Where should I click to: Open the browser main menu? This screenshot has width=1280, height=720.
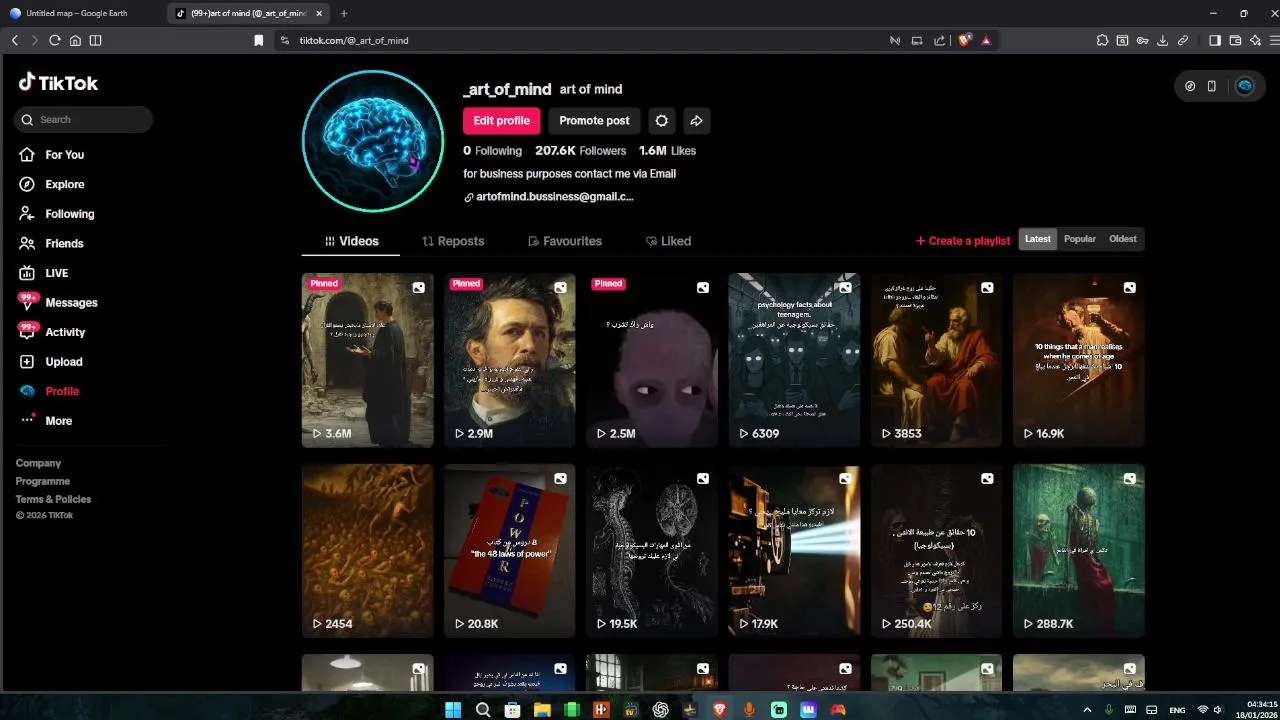pos(1274,40)
